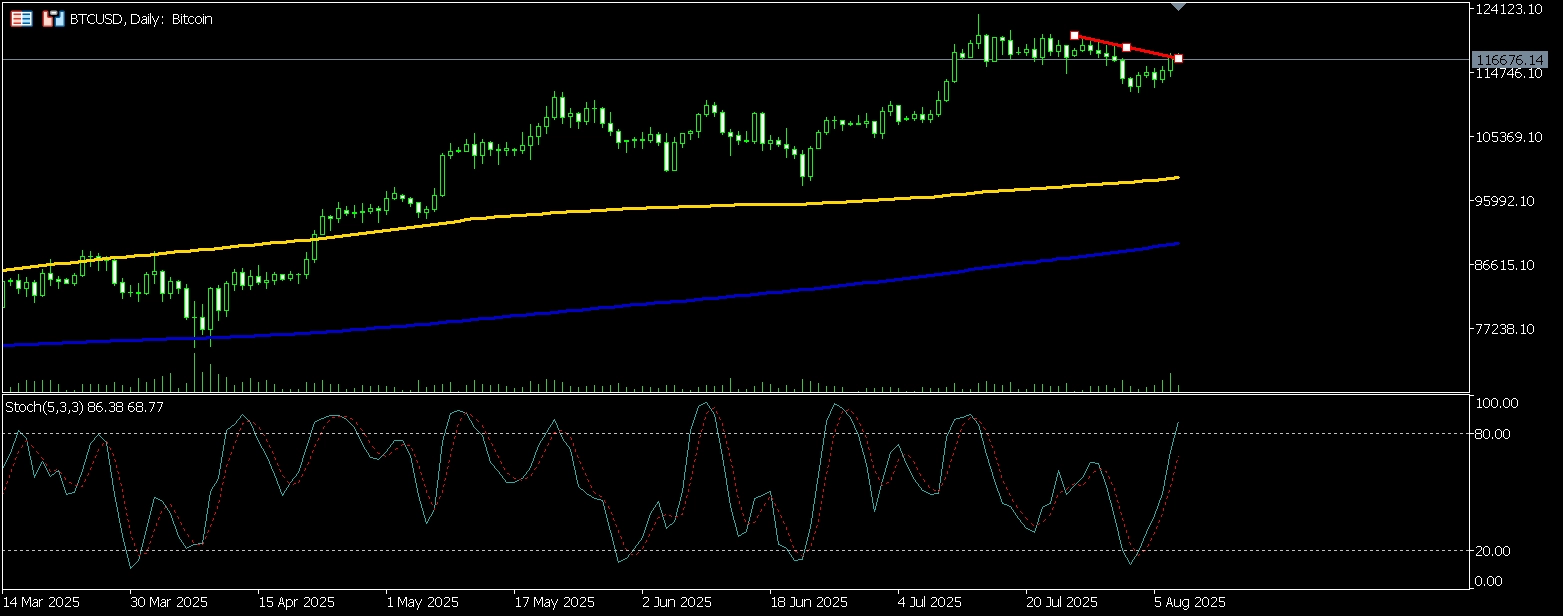Click the stochastic 20.00 level label
1563x616 pixels.
click(1498, 551)
